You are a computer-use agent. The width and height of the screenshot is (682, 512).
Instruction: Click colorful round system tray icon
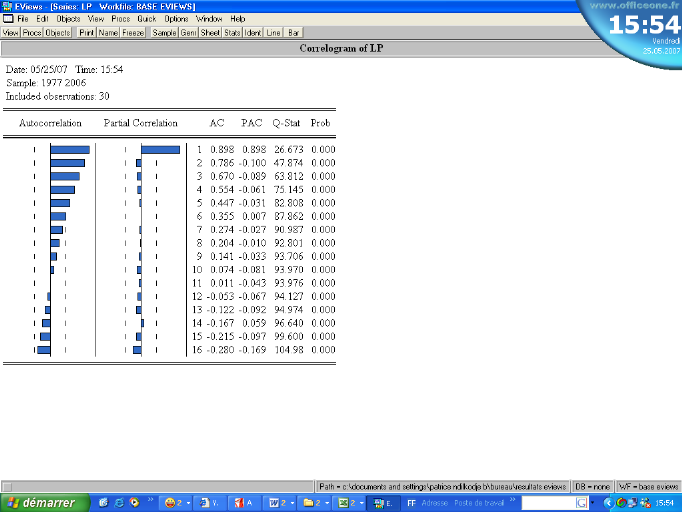[621, 503]
